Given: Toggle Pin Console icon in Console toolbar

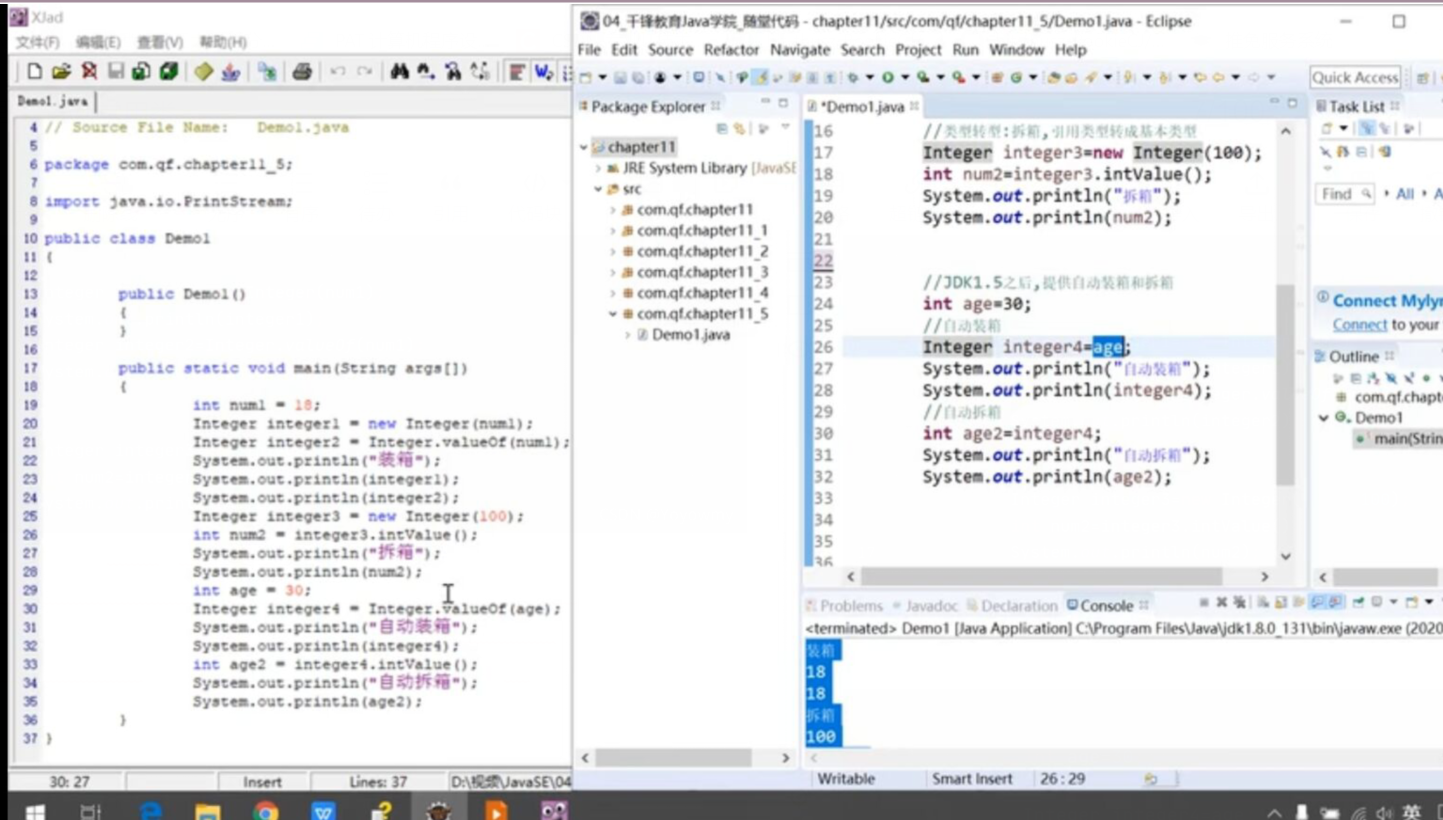Looking at the screenshot, I should 1359,603.
